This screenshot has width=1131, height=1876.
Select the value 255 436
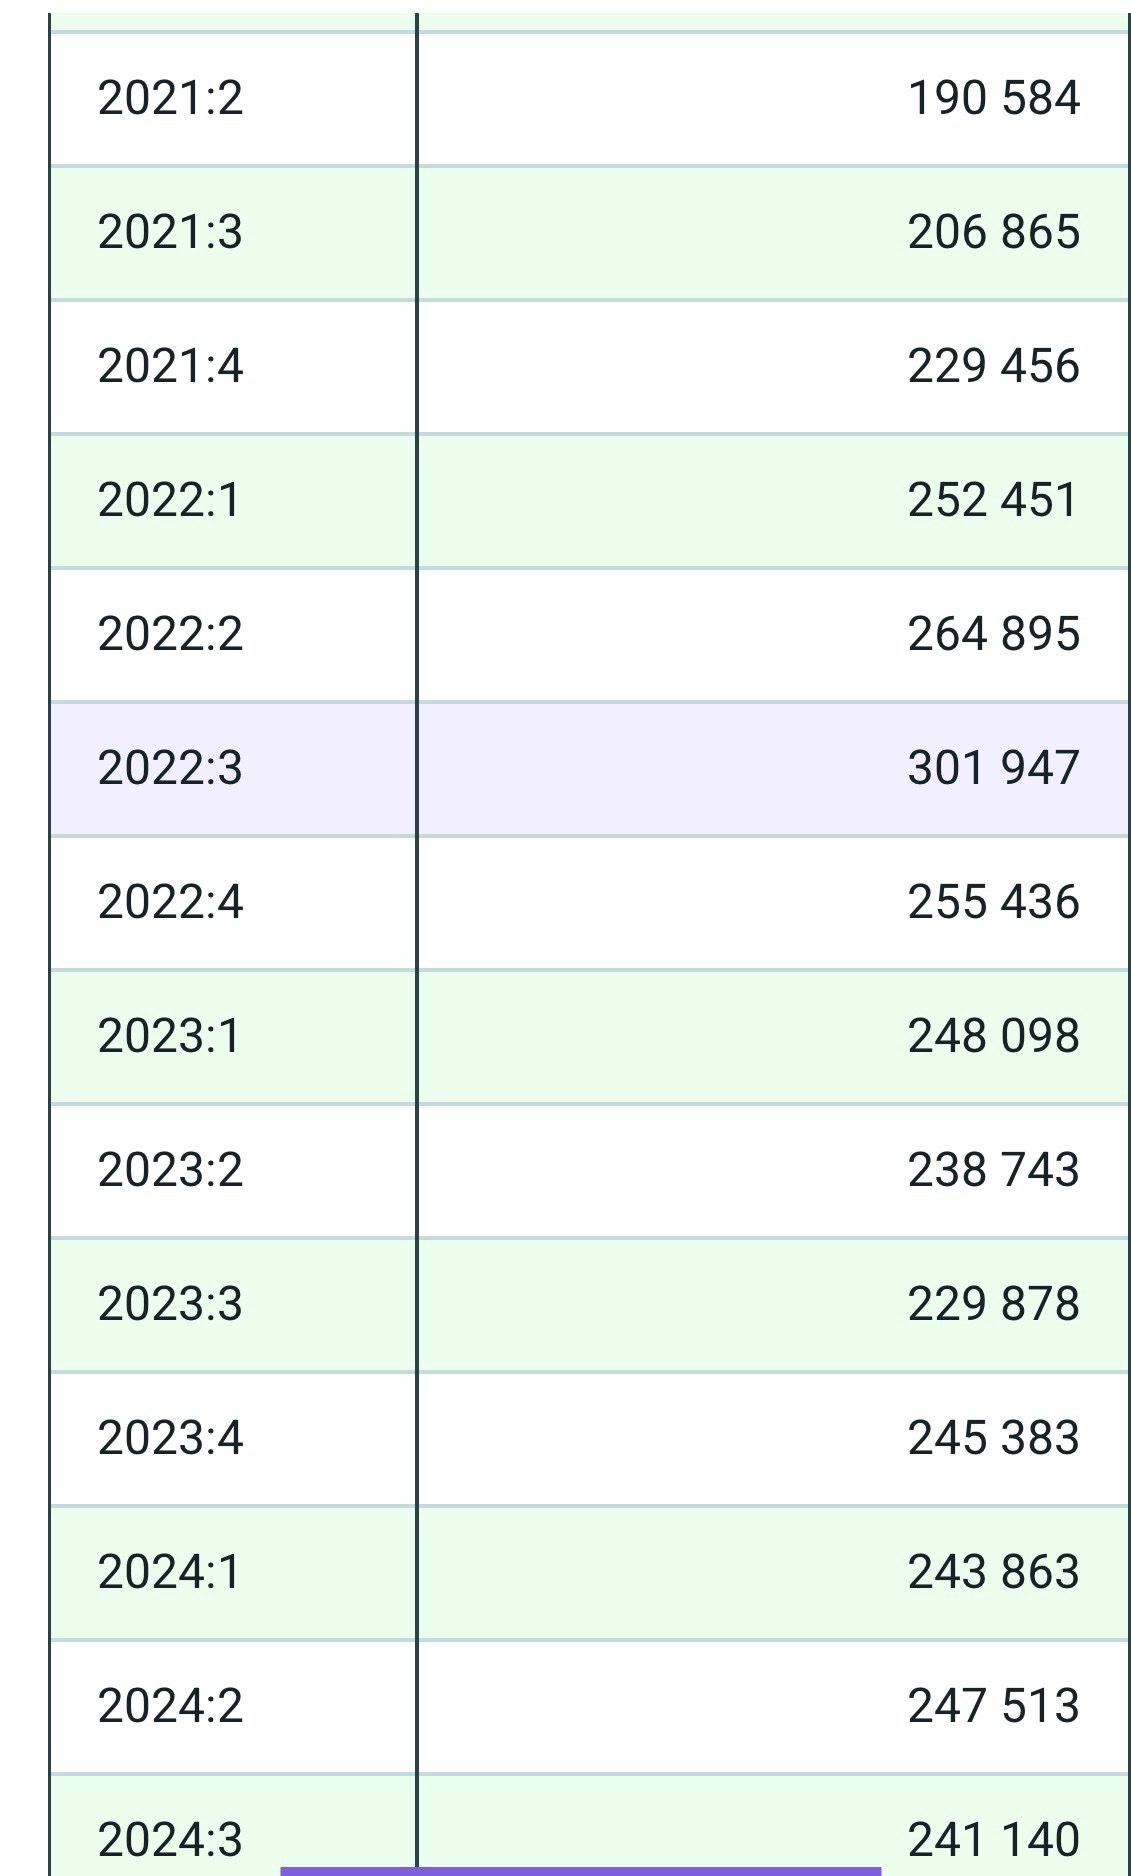click(x=993, y=902)
